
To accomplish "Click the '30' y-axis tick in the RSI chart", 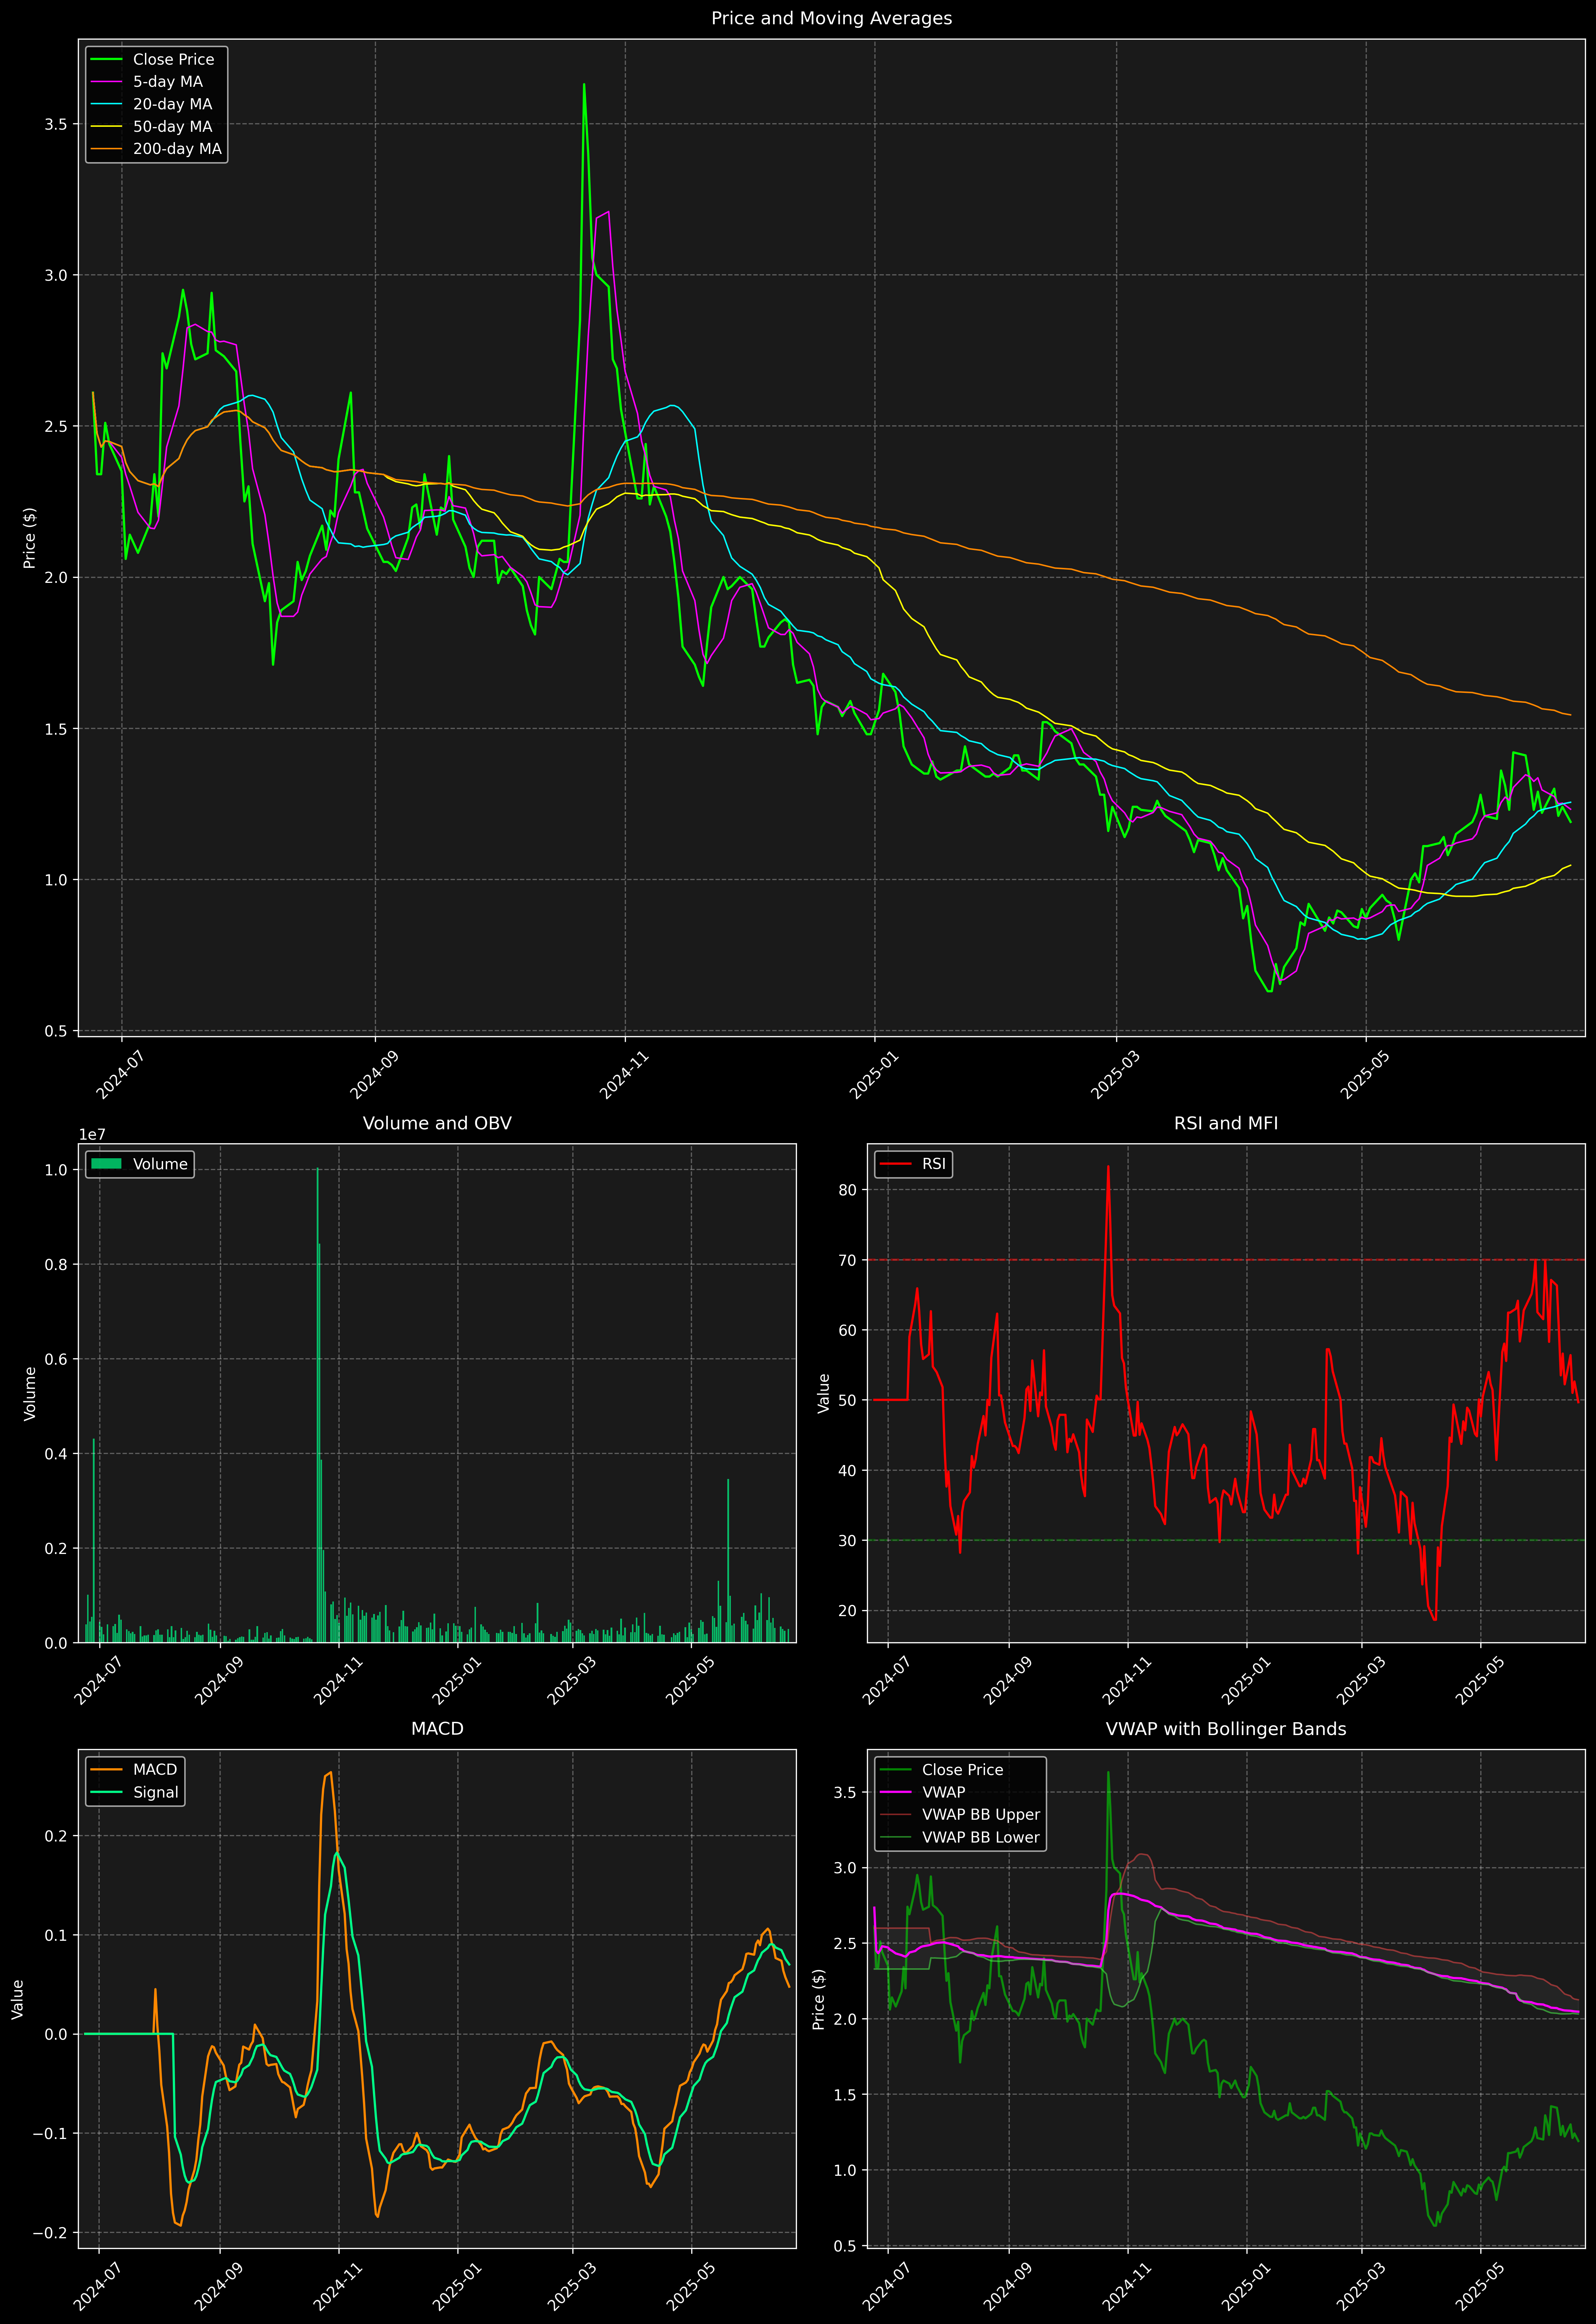I will coord(848,1541).
